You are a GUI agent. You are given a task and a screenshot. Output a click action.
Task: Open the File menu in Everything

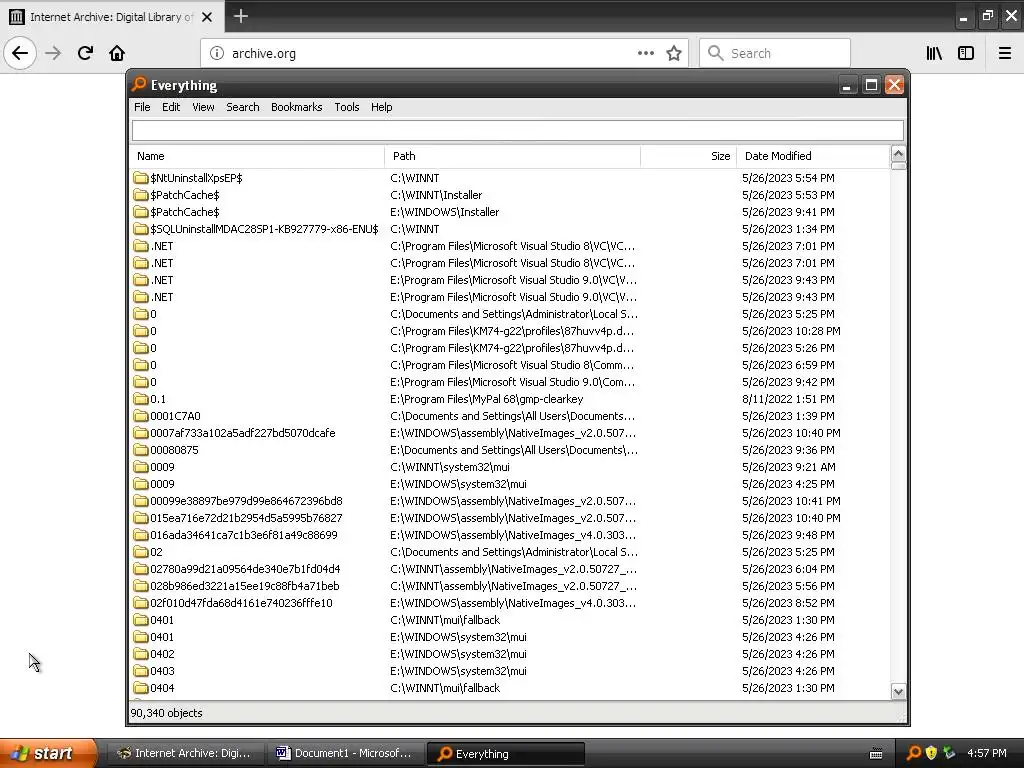click(x=142, y=107)
